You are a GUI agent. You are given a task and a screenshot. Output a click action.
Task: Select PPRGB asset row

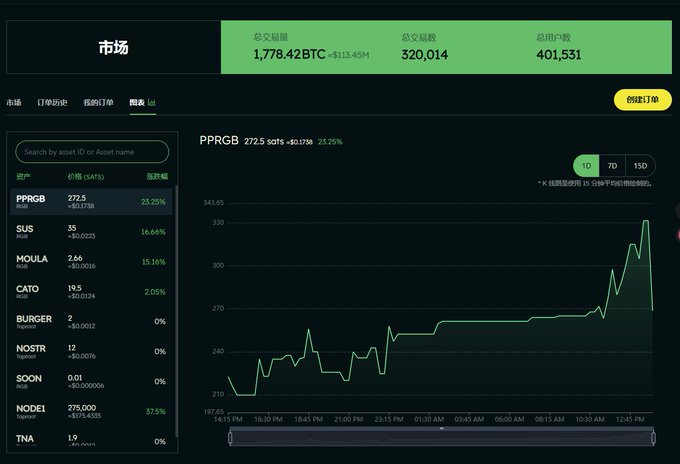[x=91, y=202]
